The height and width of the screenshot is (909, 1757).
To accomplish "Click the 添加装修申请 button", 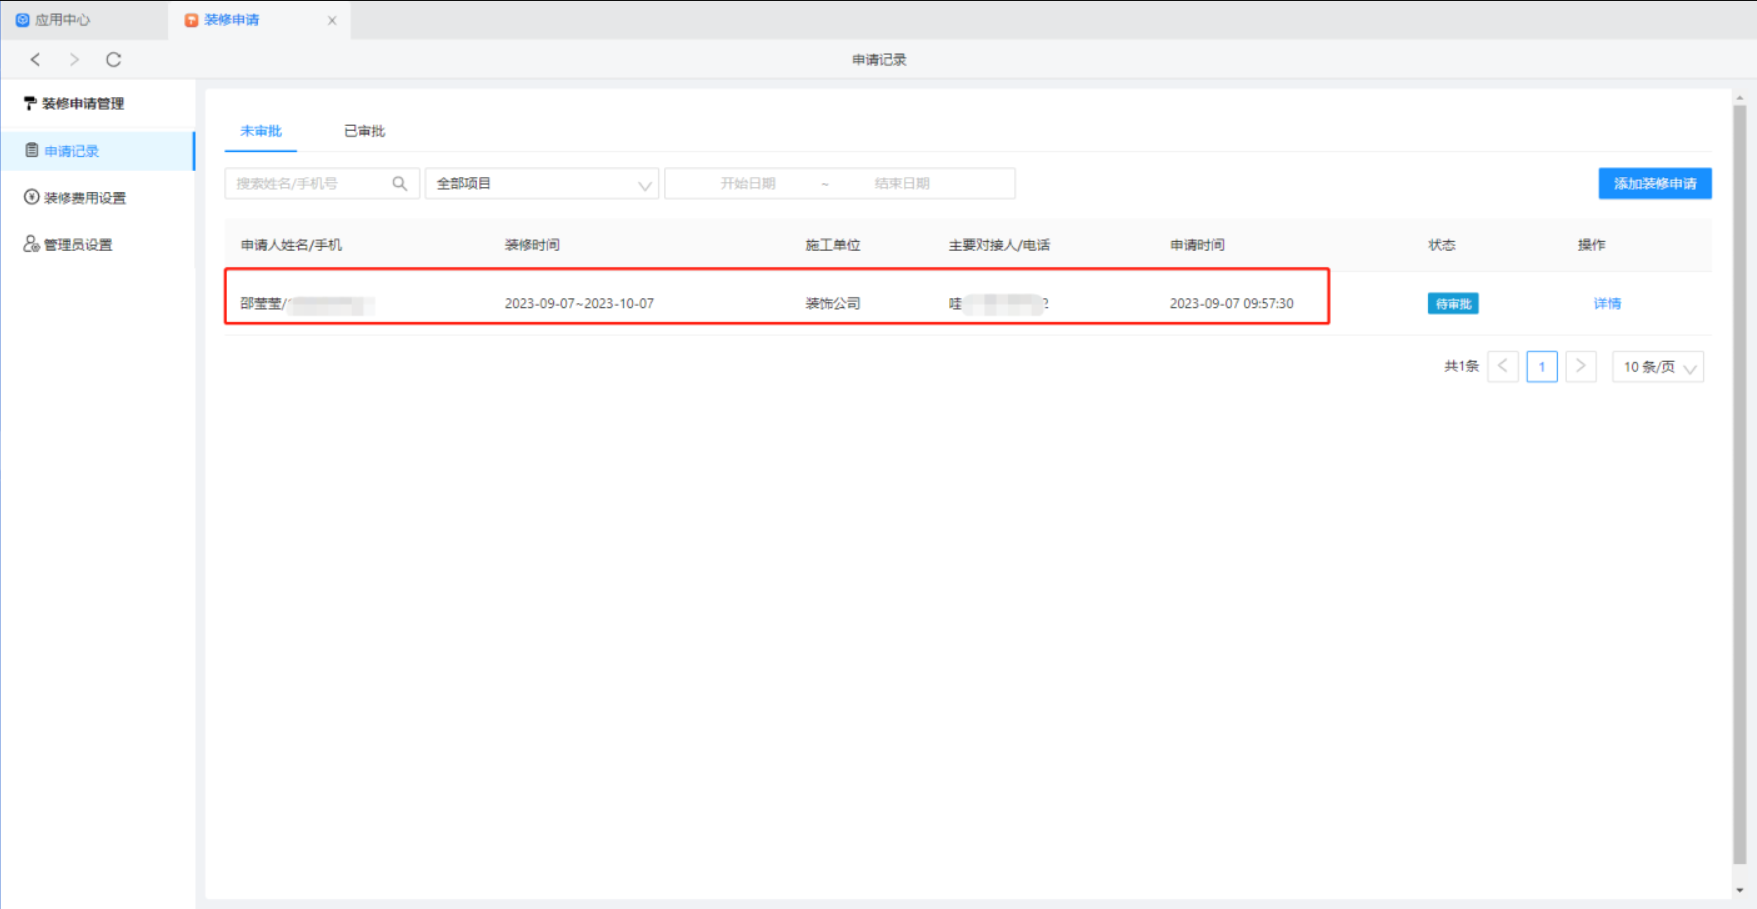I will (x=1654, y=184).
